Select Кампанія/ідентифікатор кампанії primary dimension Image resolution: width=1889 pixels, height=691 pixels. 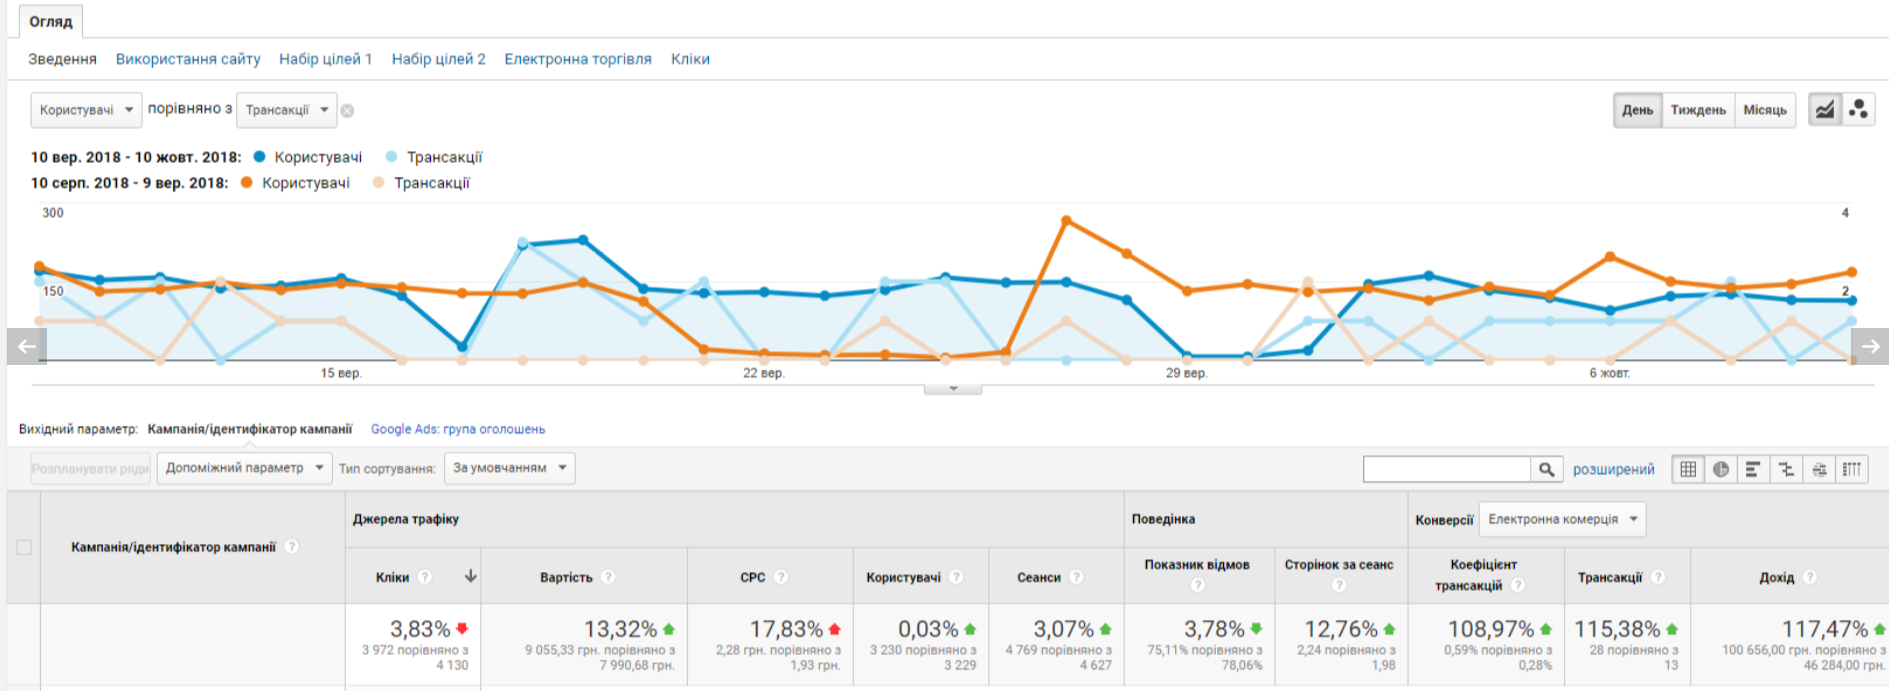250,429
